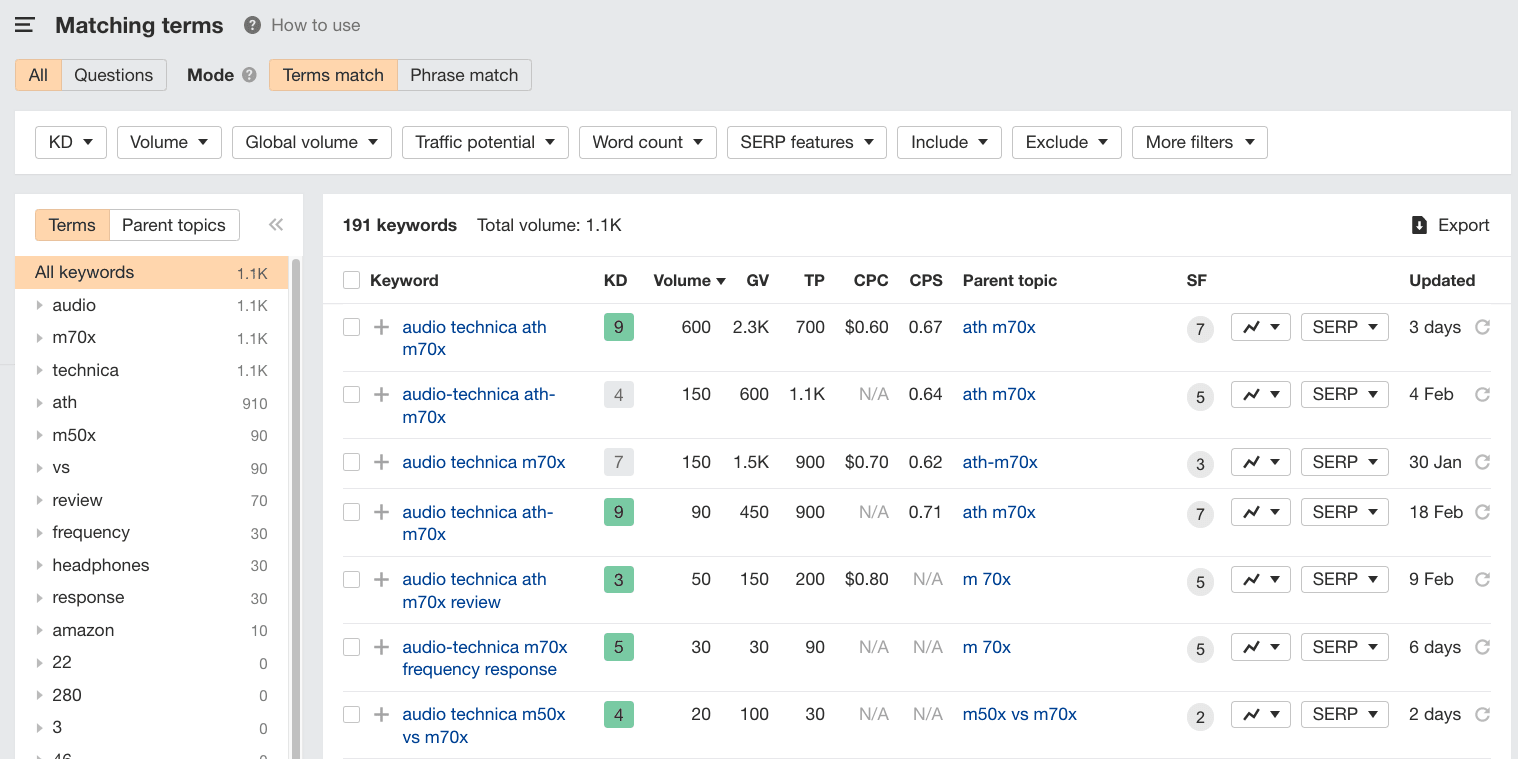The width and height of the screenshot is (1518, 759).
Task: Click the KD badge 7 for audio technica m70x
Action: pos(619,462)
